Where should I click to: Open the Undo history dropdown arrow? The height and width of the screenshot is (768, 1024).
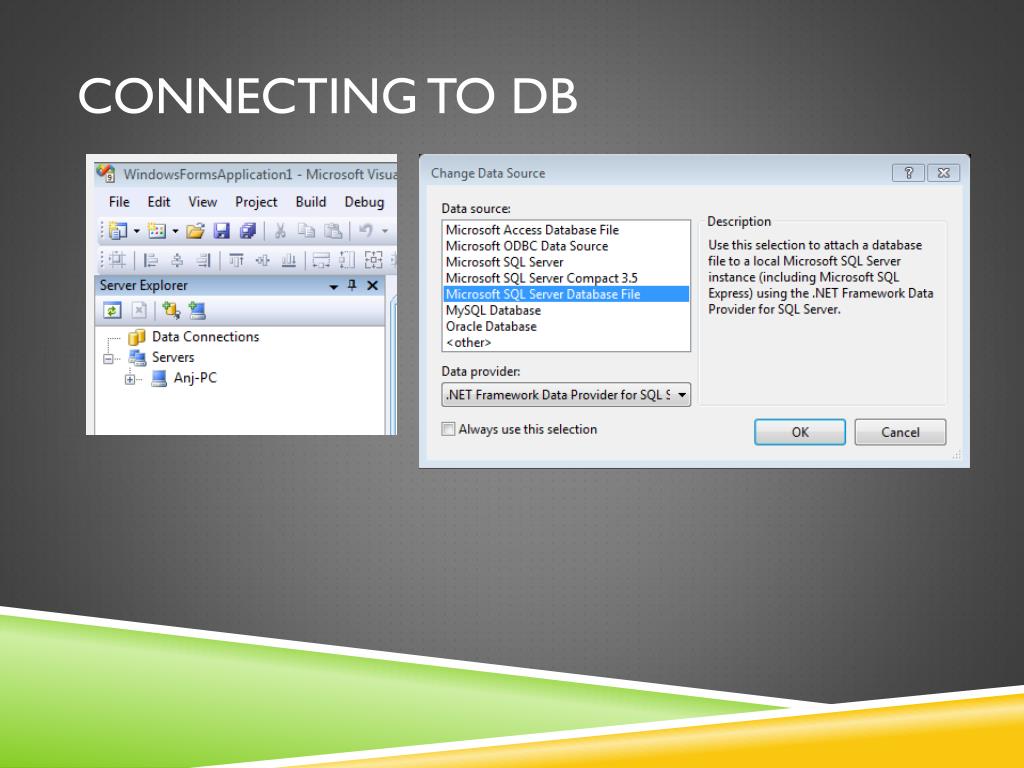click(x=385, y=231)
